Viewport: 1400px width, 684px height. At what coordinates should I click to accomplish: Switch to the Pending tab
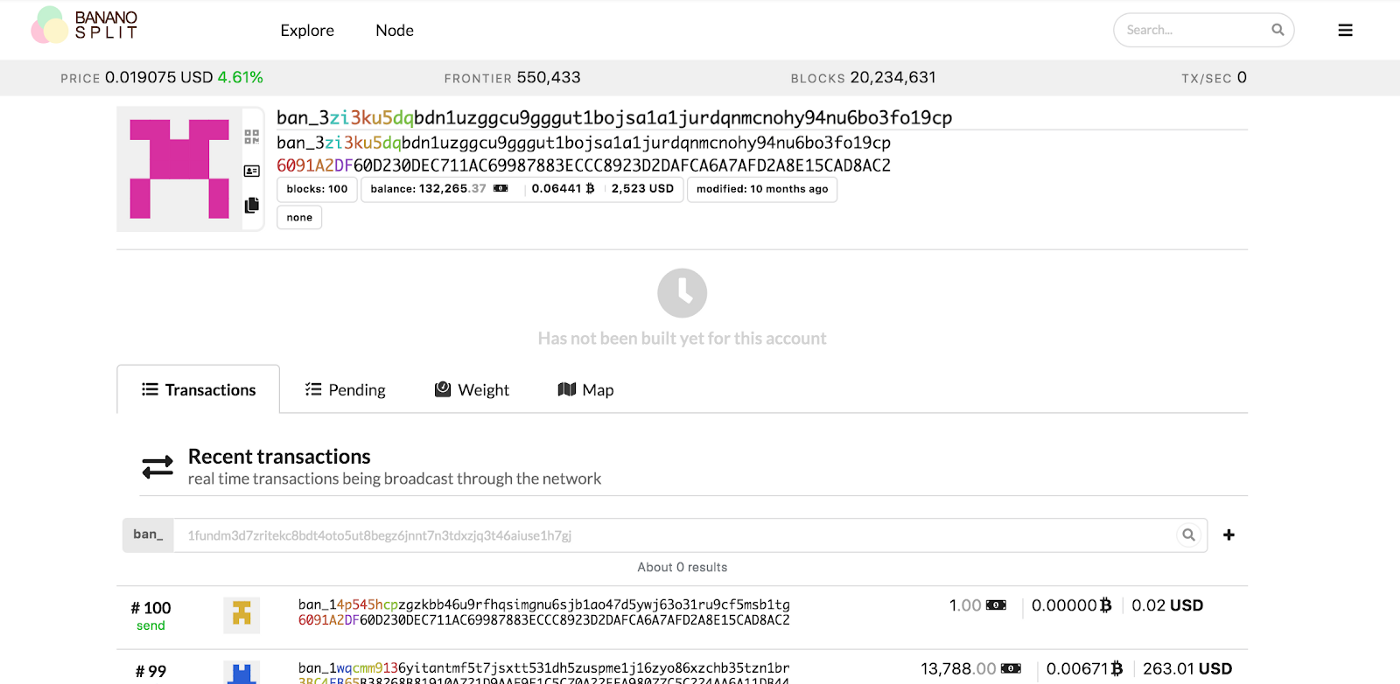click(x=345, y=390)
